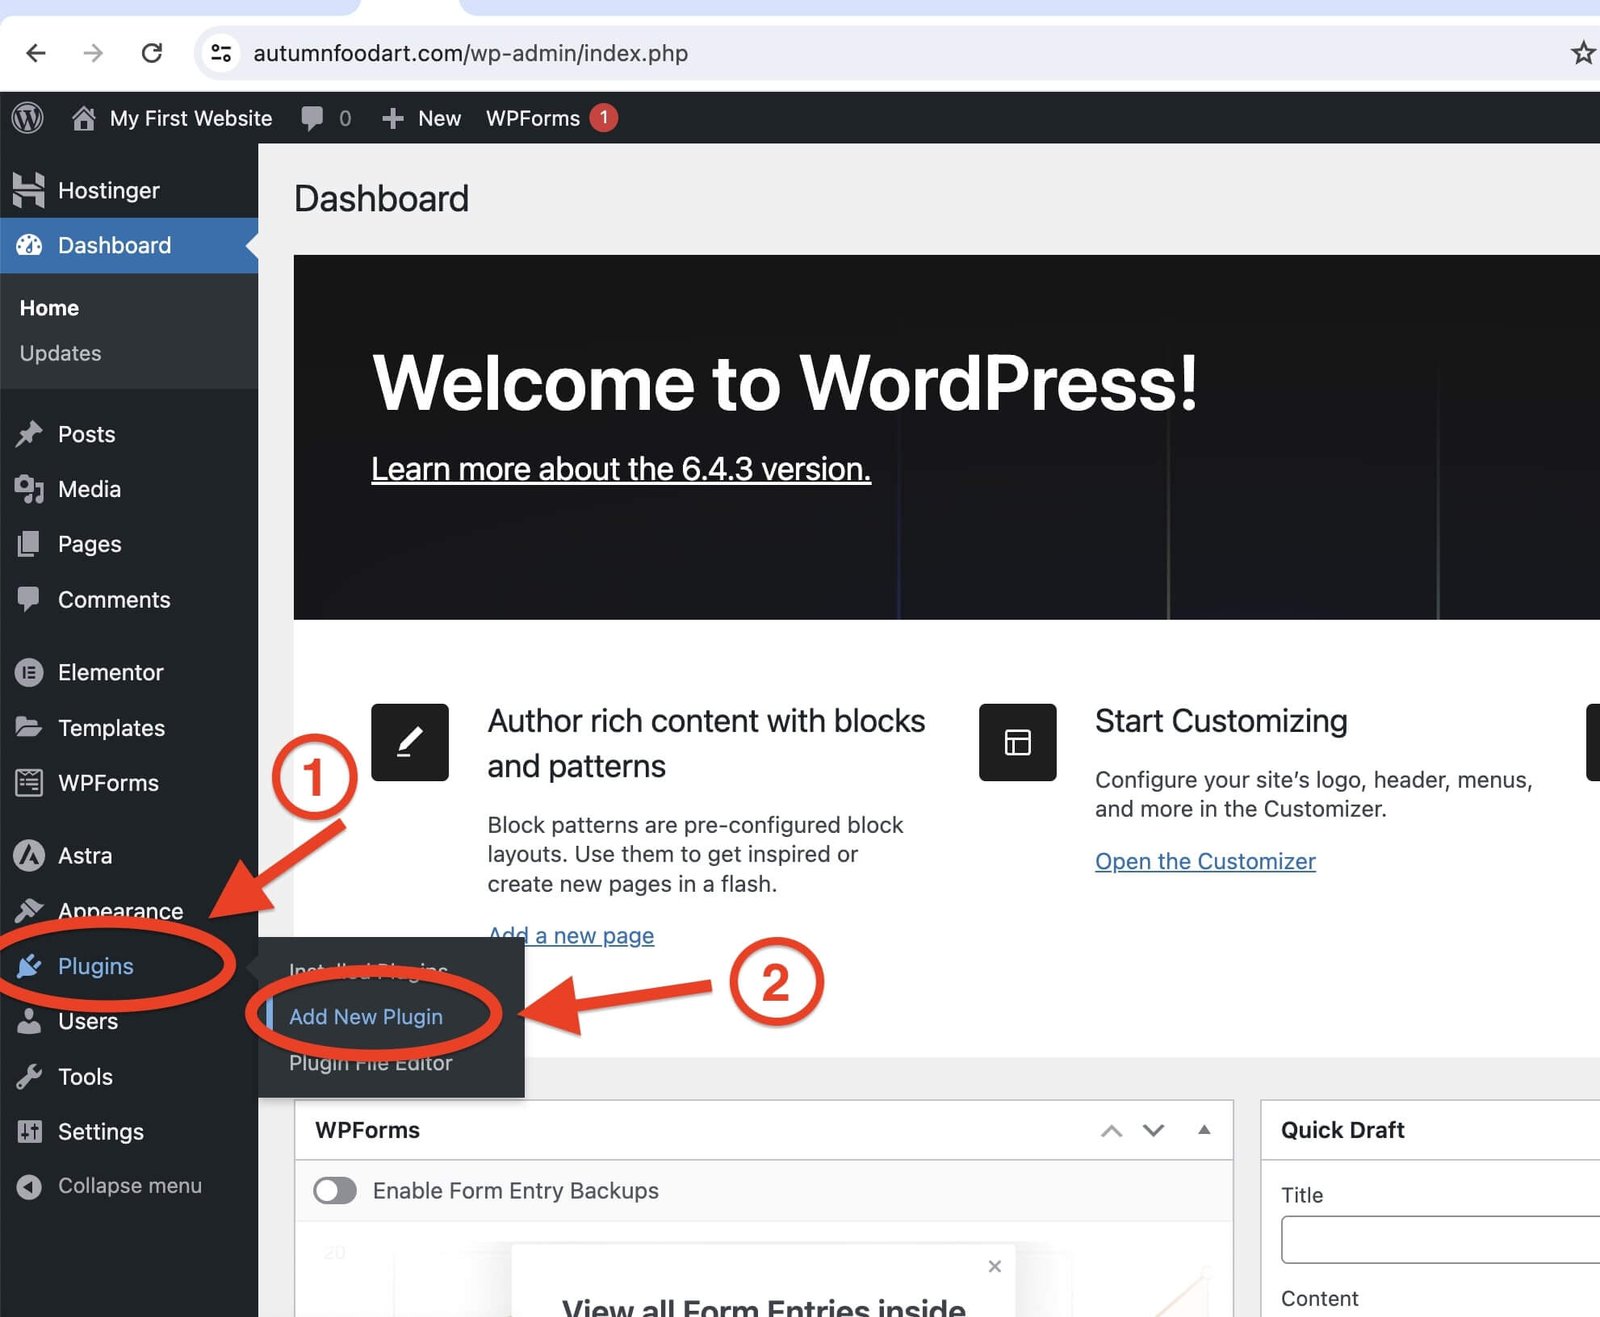
Task: Click the Collapse menu arrow icon
Action: [x=29, y=1186]
